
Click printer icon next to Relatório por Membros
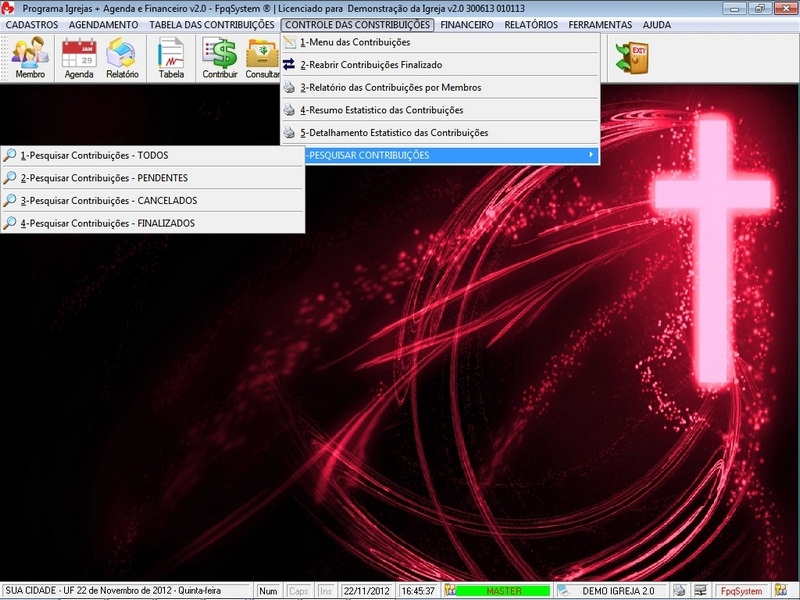[x=289, y=87]
